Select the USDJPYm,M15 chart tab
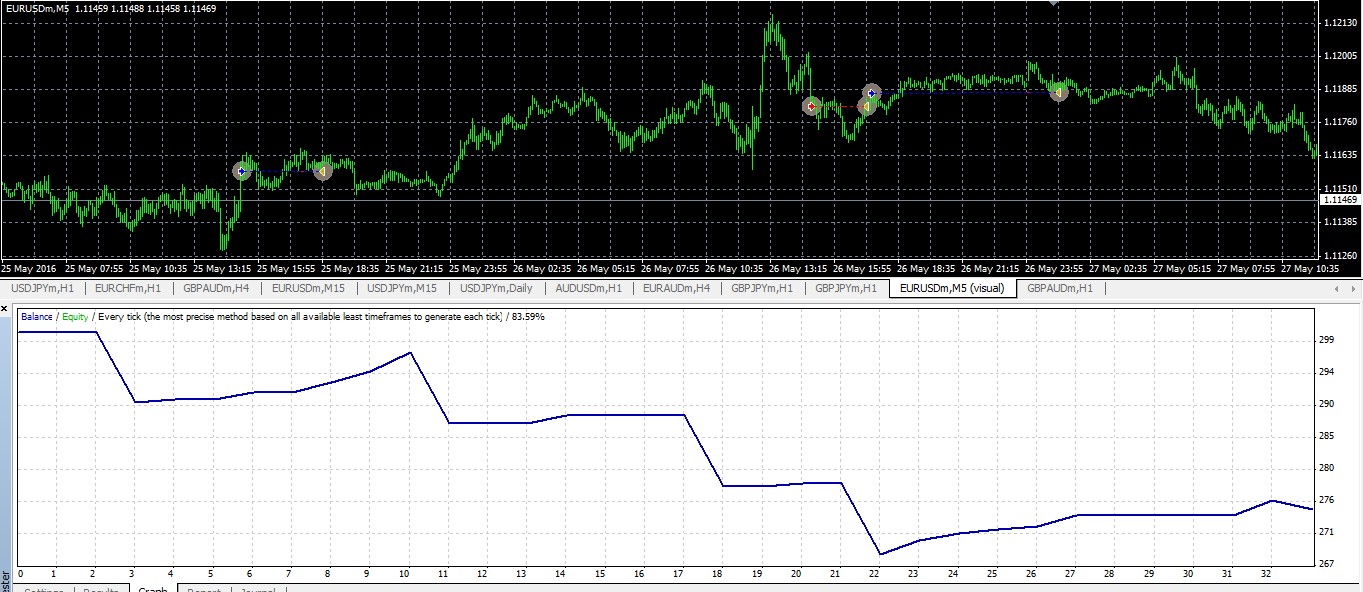Viewport: 1363px width, 592px height. [401, 288]
